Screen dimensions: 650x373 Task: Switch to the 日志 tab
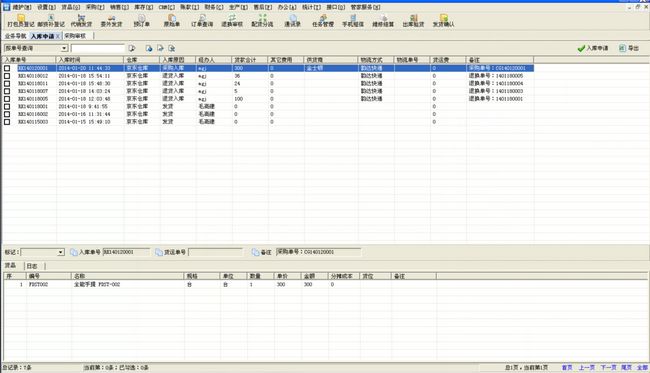click(x=32, y=266)
